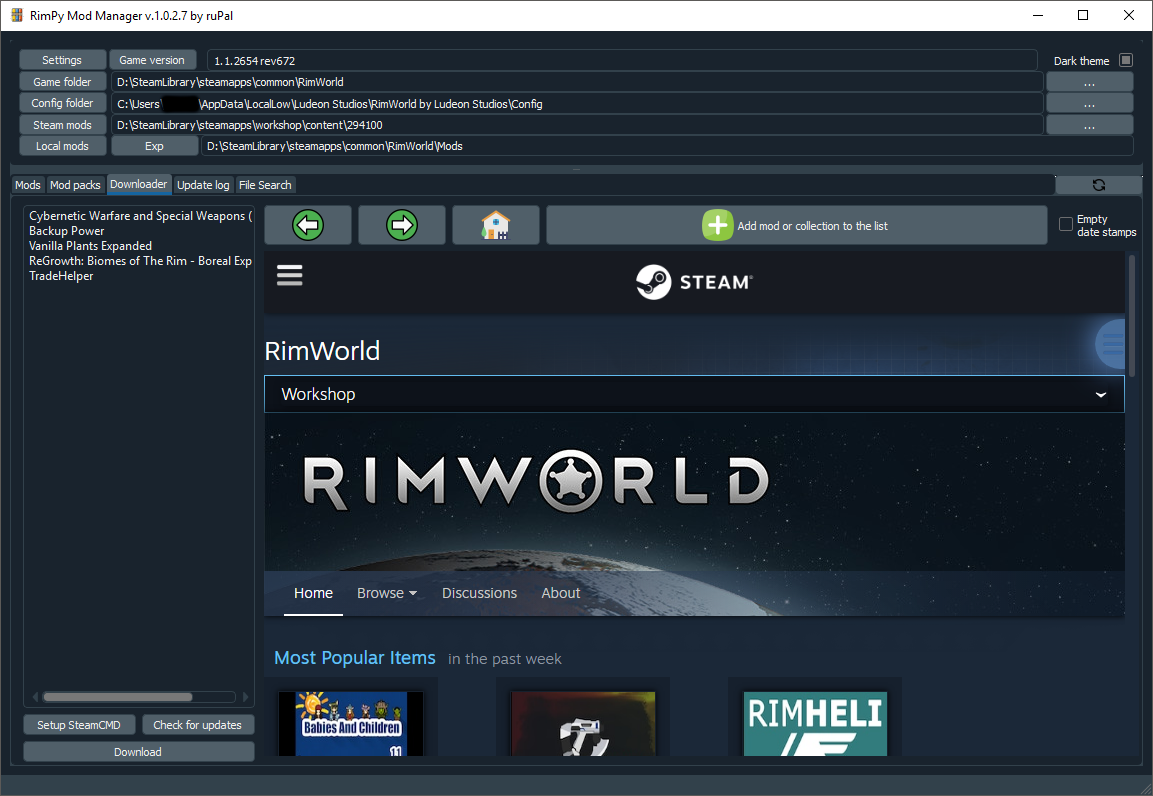Viewport: 1153px width, 796px height.
Task: Add mod or collection to the list
Action: 796,225
